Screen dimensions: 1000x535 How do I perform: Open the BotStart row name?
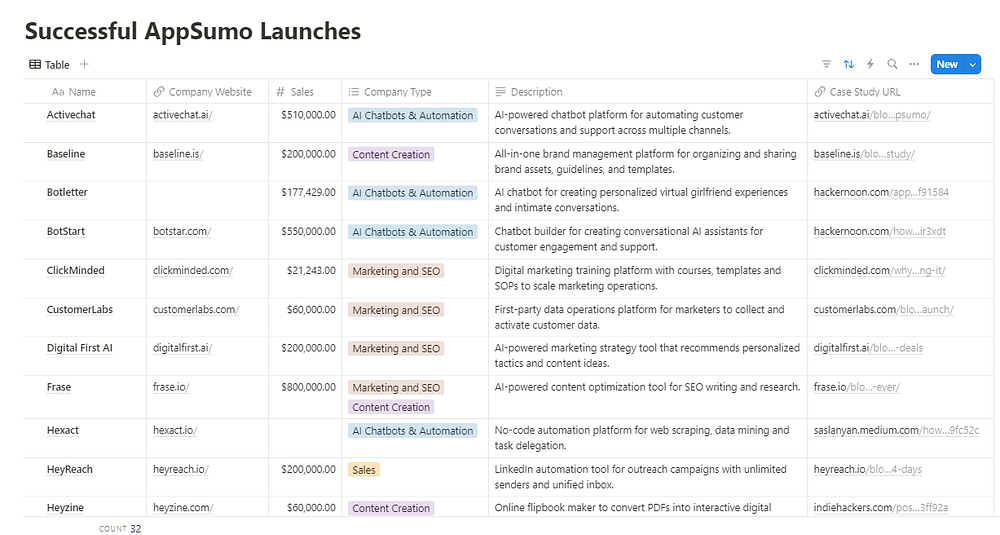point(66,231)
